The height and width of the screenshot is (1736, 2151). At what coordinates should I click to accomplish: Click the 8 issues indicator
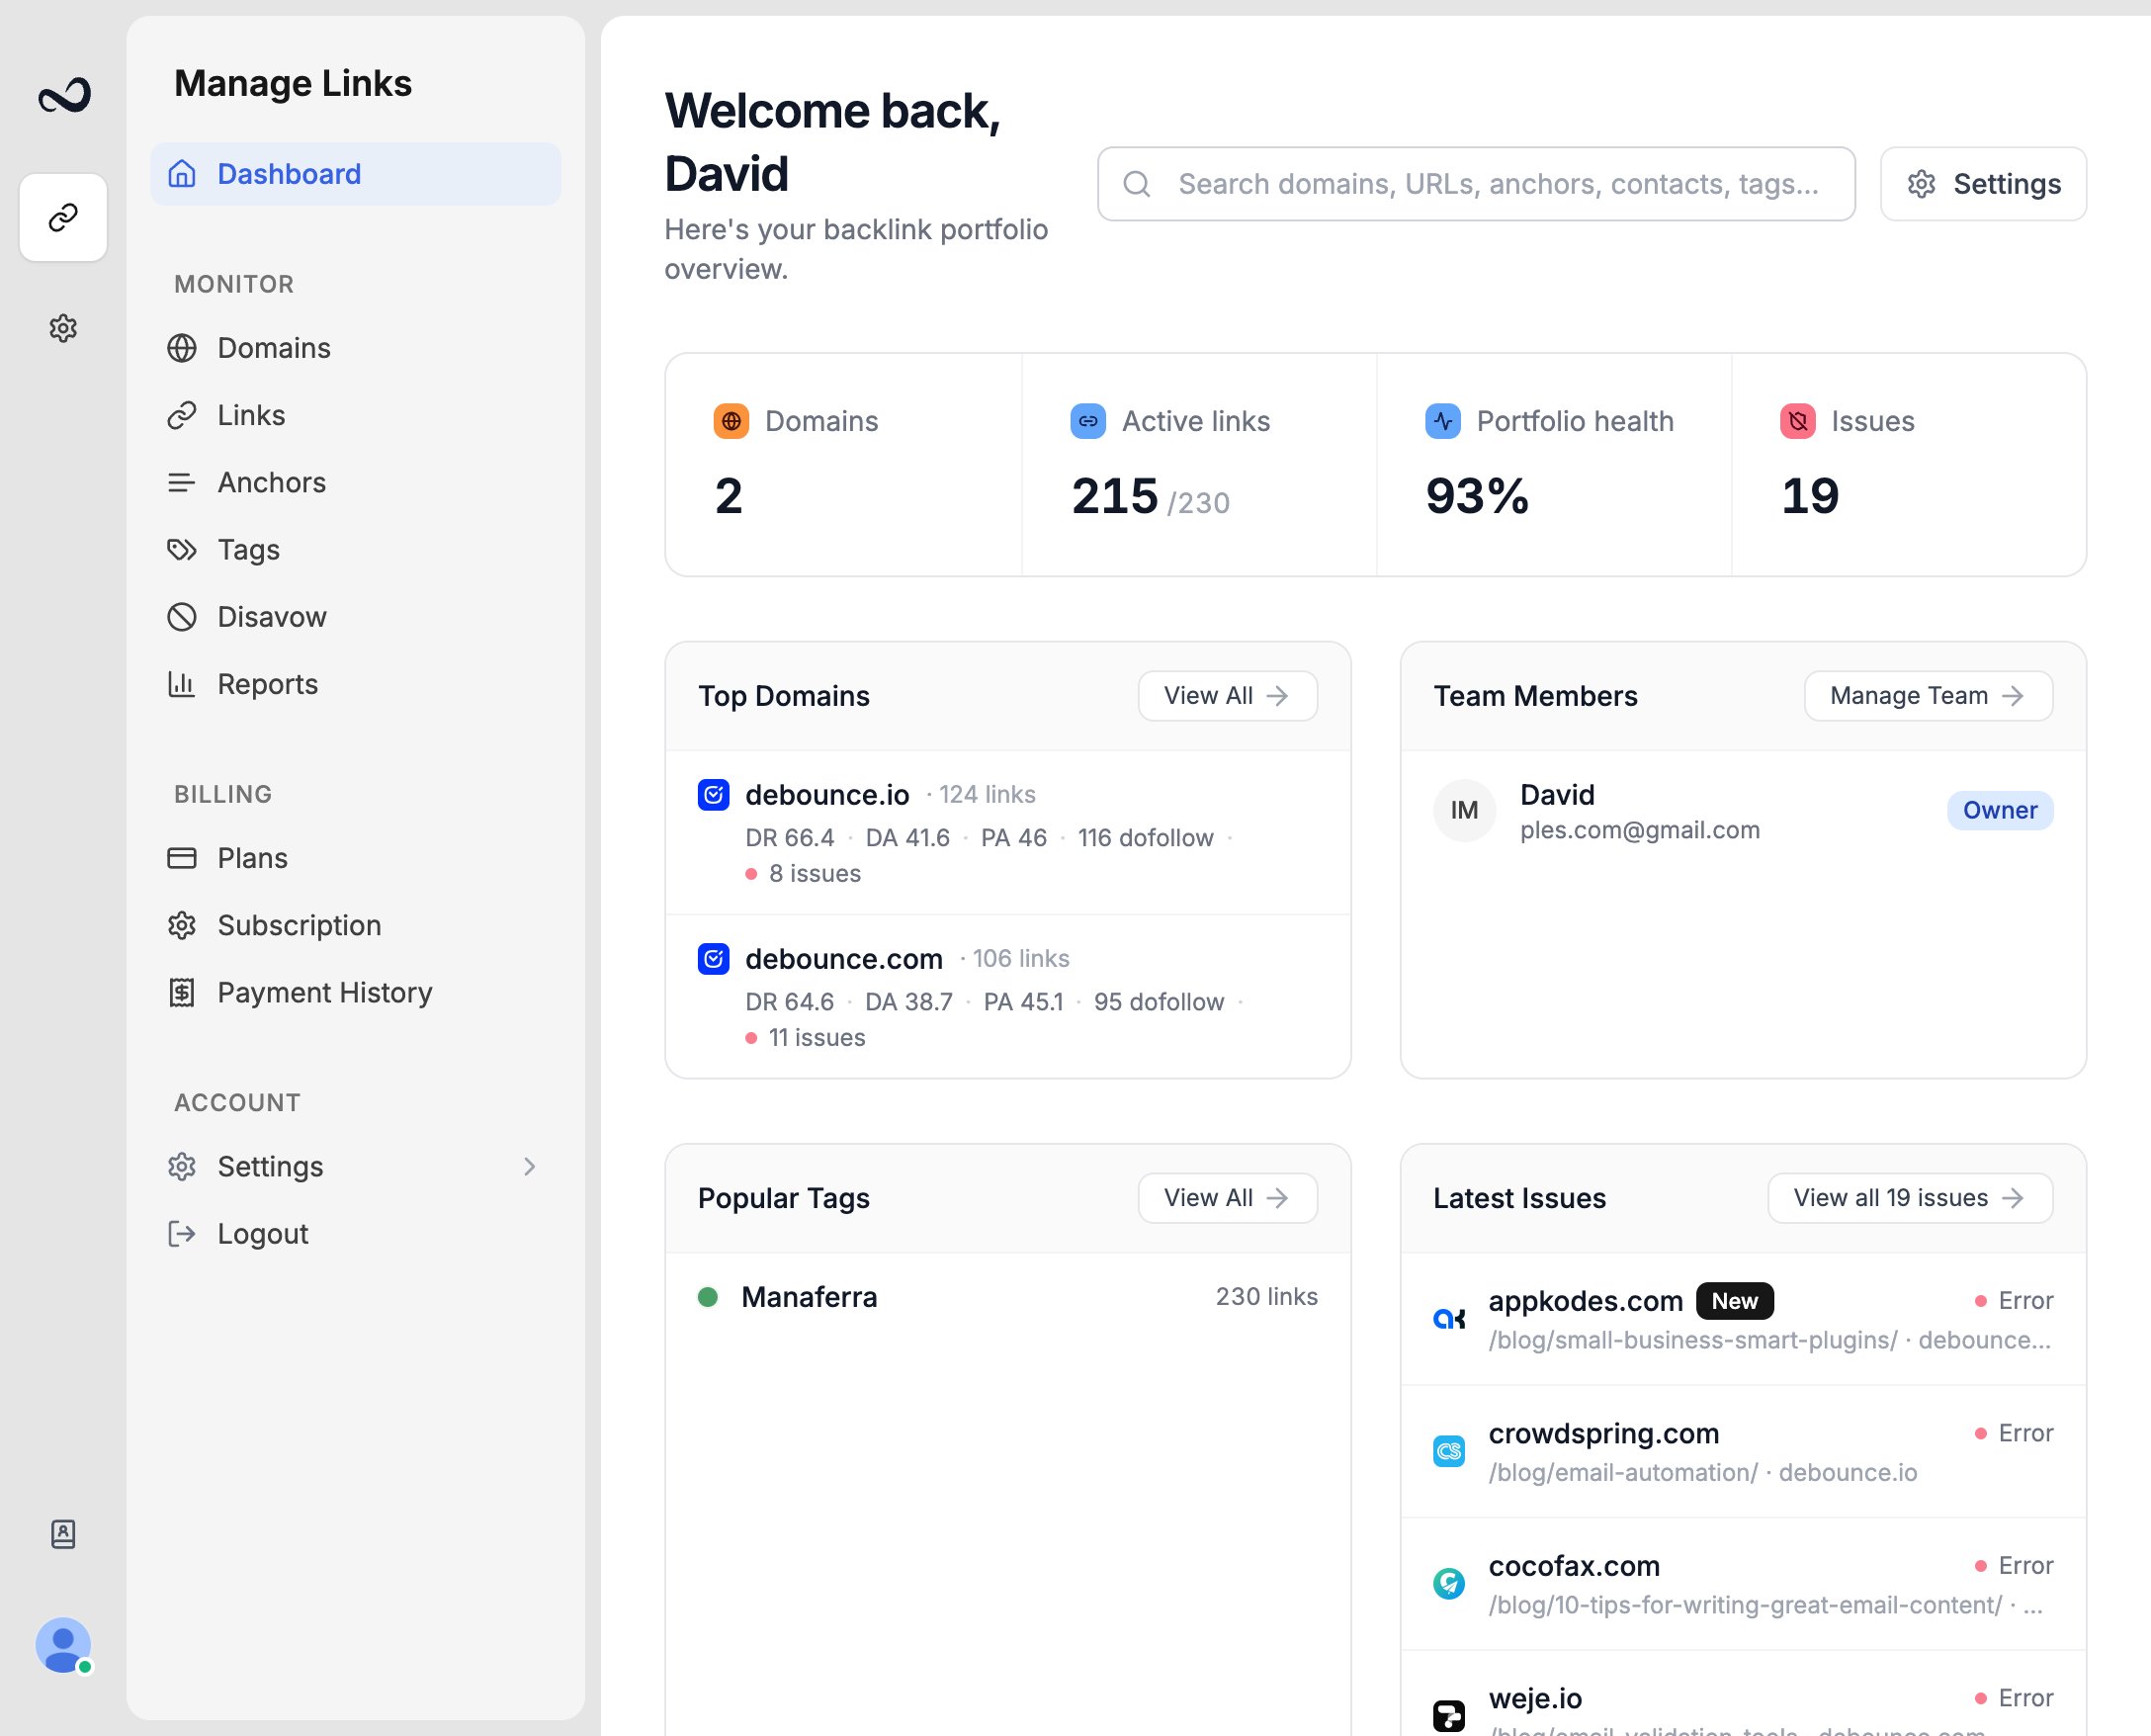pos(804,873)
